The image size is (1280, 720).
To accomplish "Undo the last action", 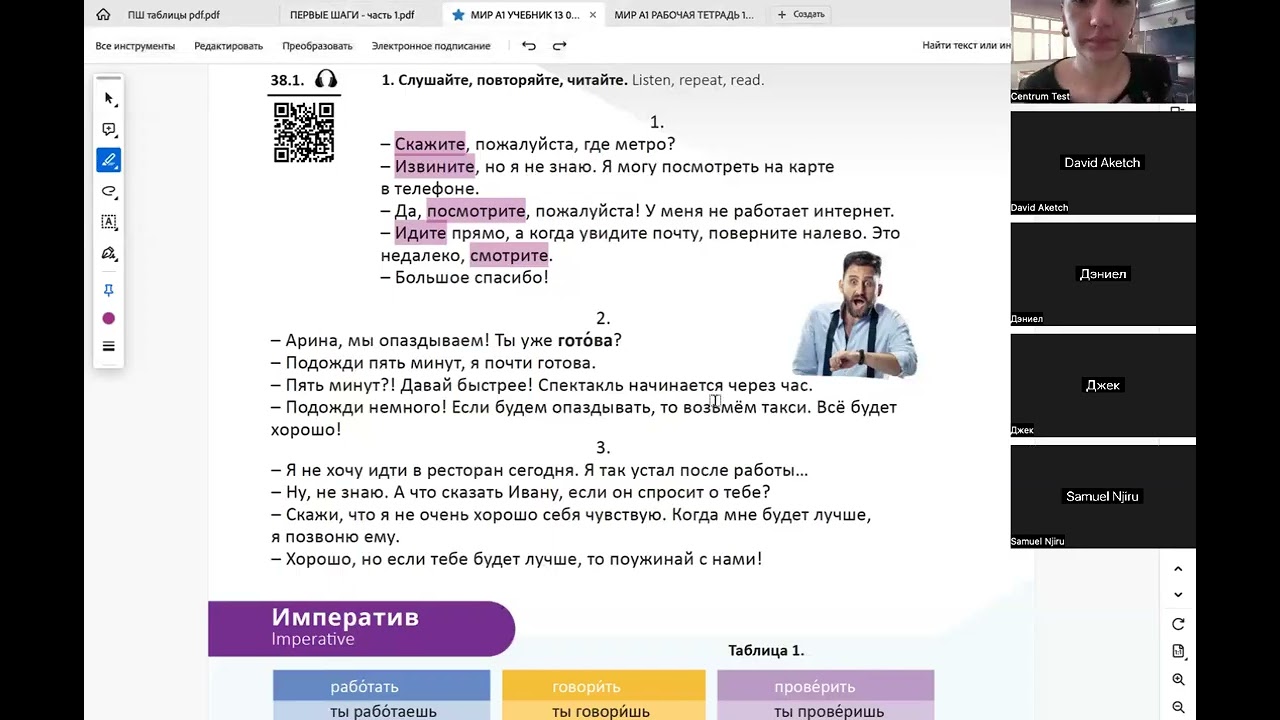I will click(529, 45).
